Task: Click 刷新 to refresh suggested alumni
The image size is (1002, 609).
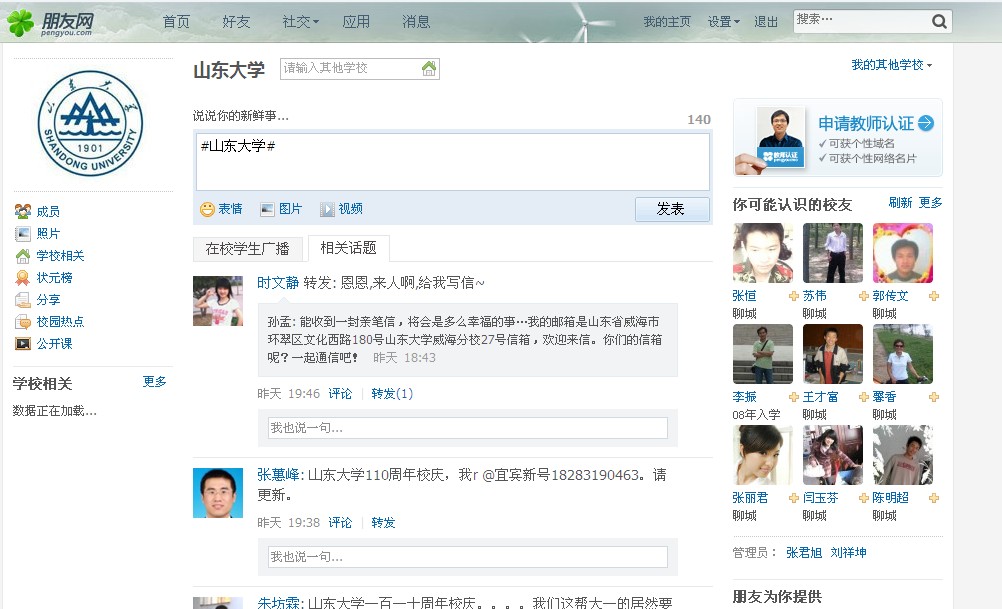Action: 900,203
